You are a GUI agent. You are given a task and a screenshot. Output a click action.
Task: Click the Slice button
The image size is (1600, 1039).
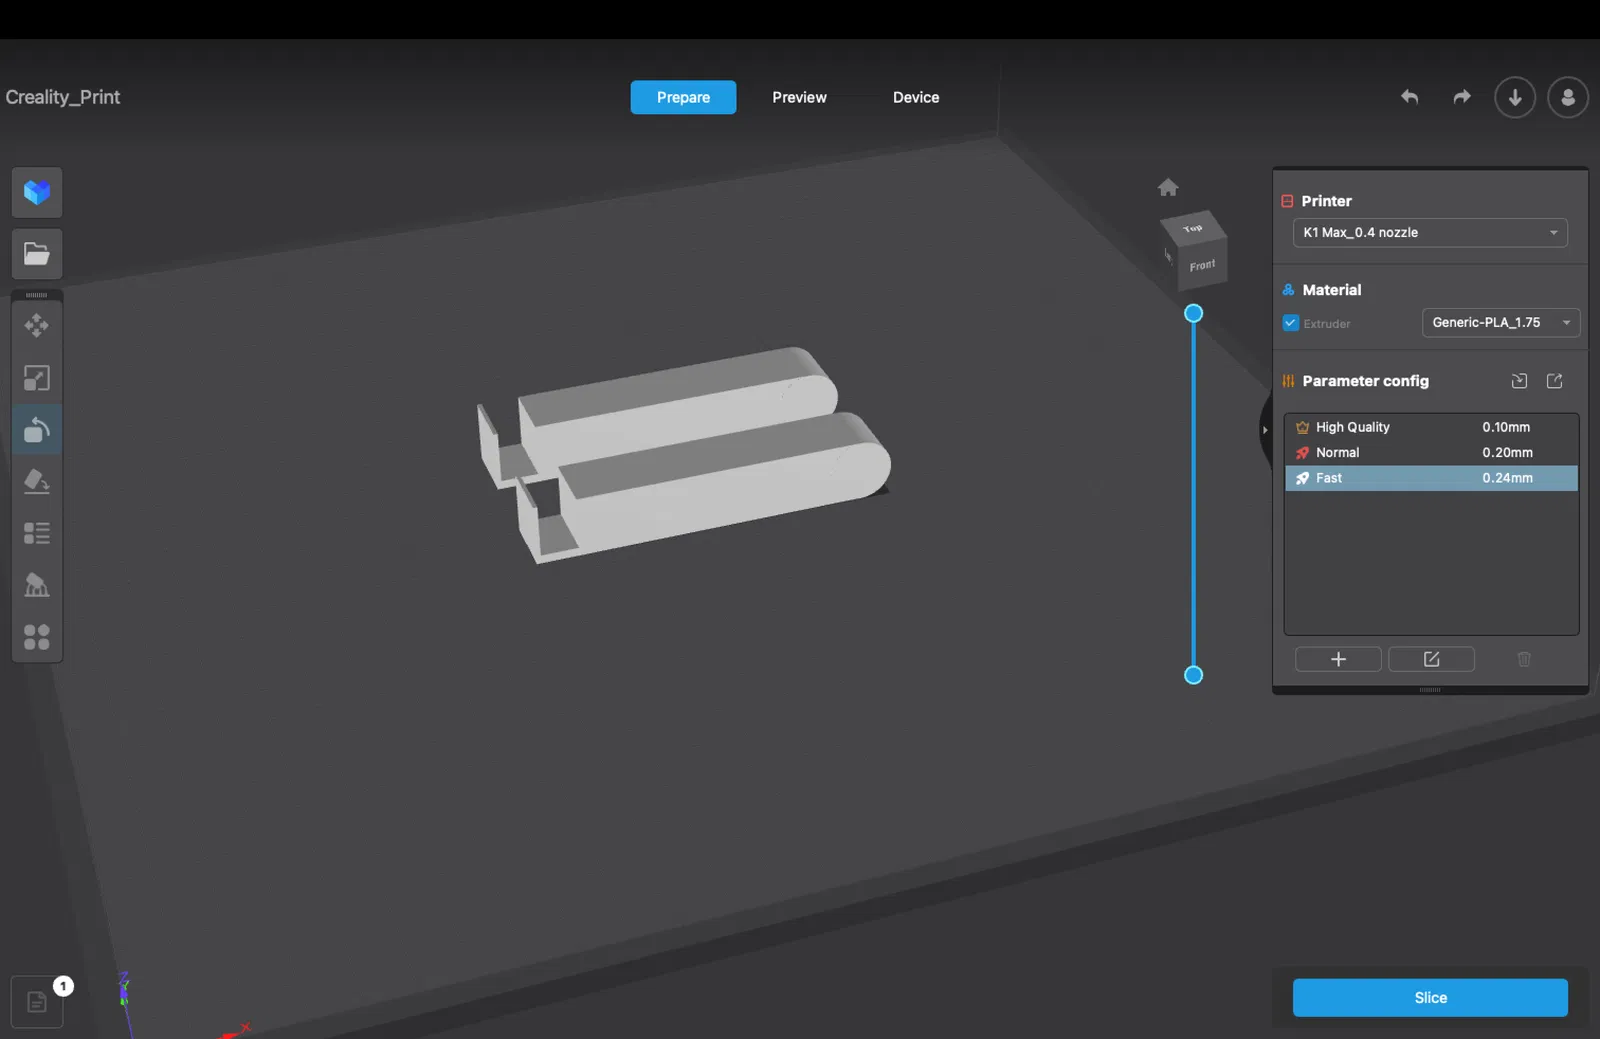[1430, 998]
